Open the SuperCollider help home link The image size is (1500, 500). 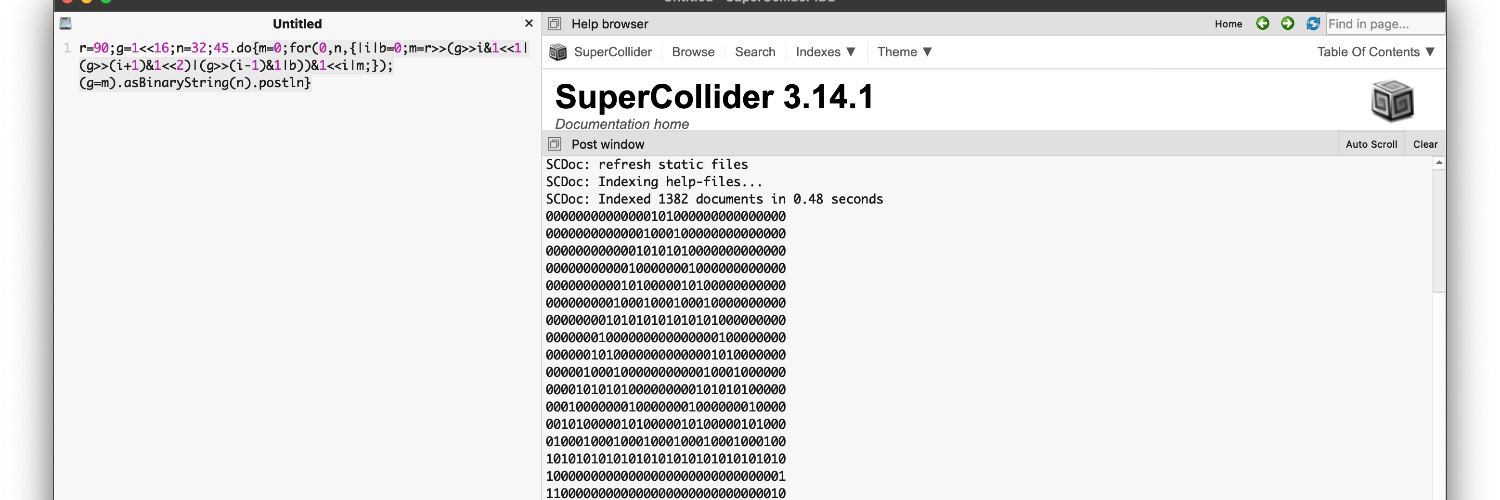coord(613,52)
